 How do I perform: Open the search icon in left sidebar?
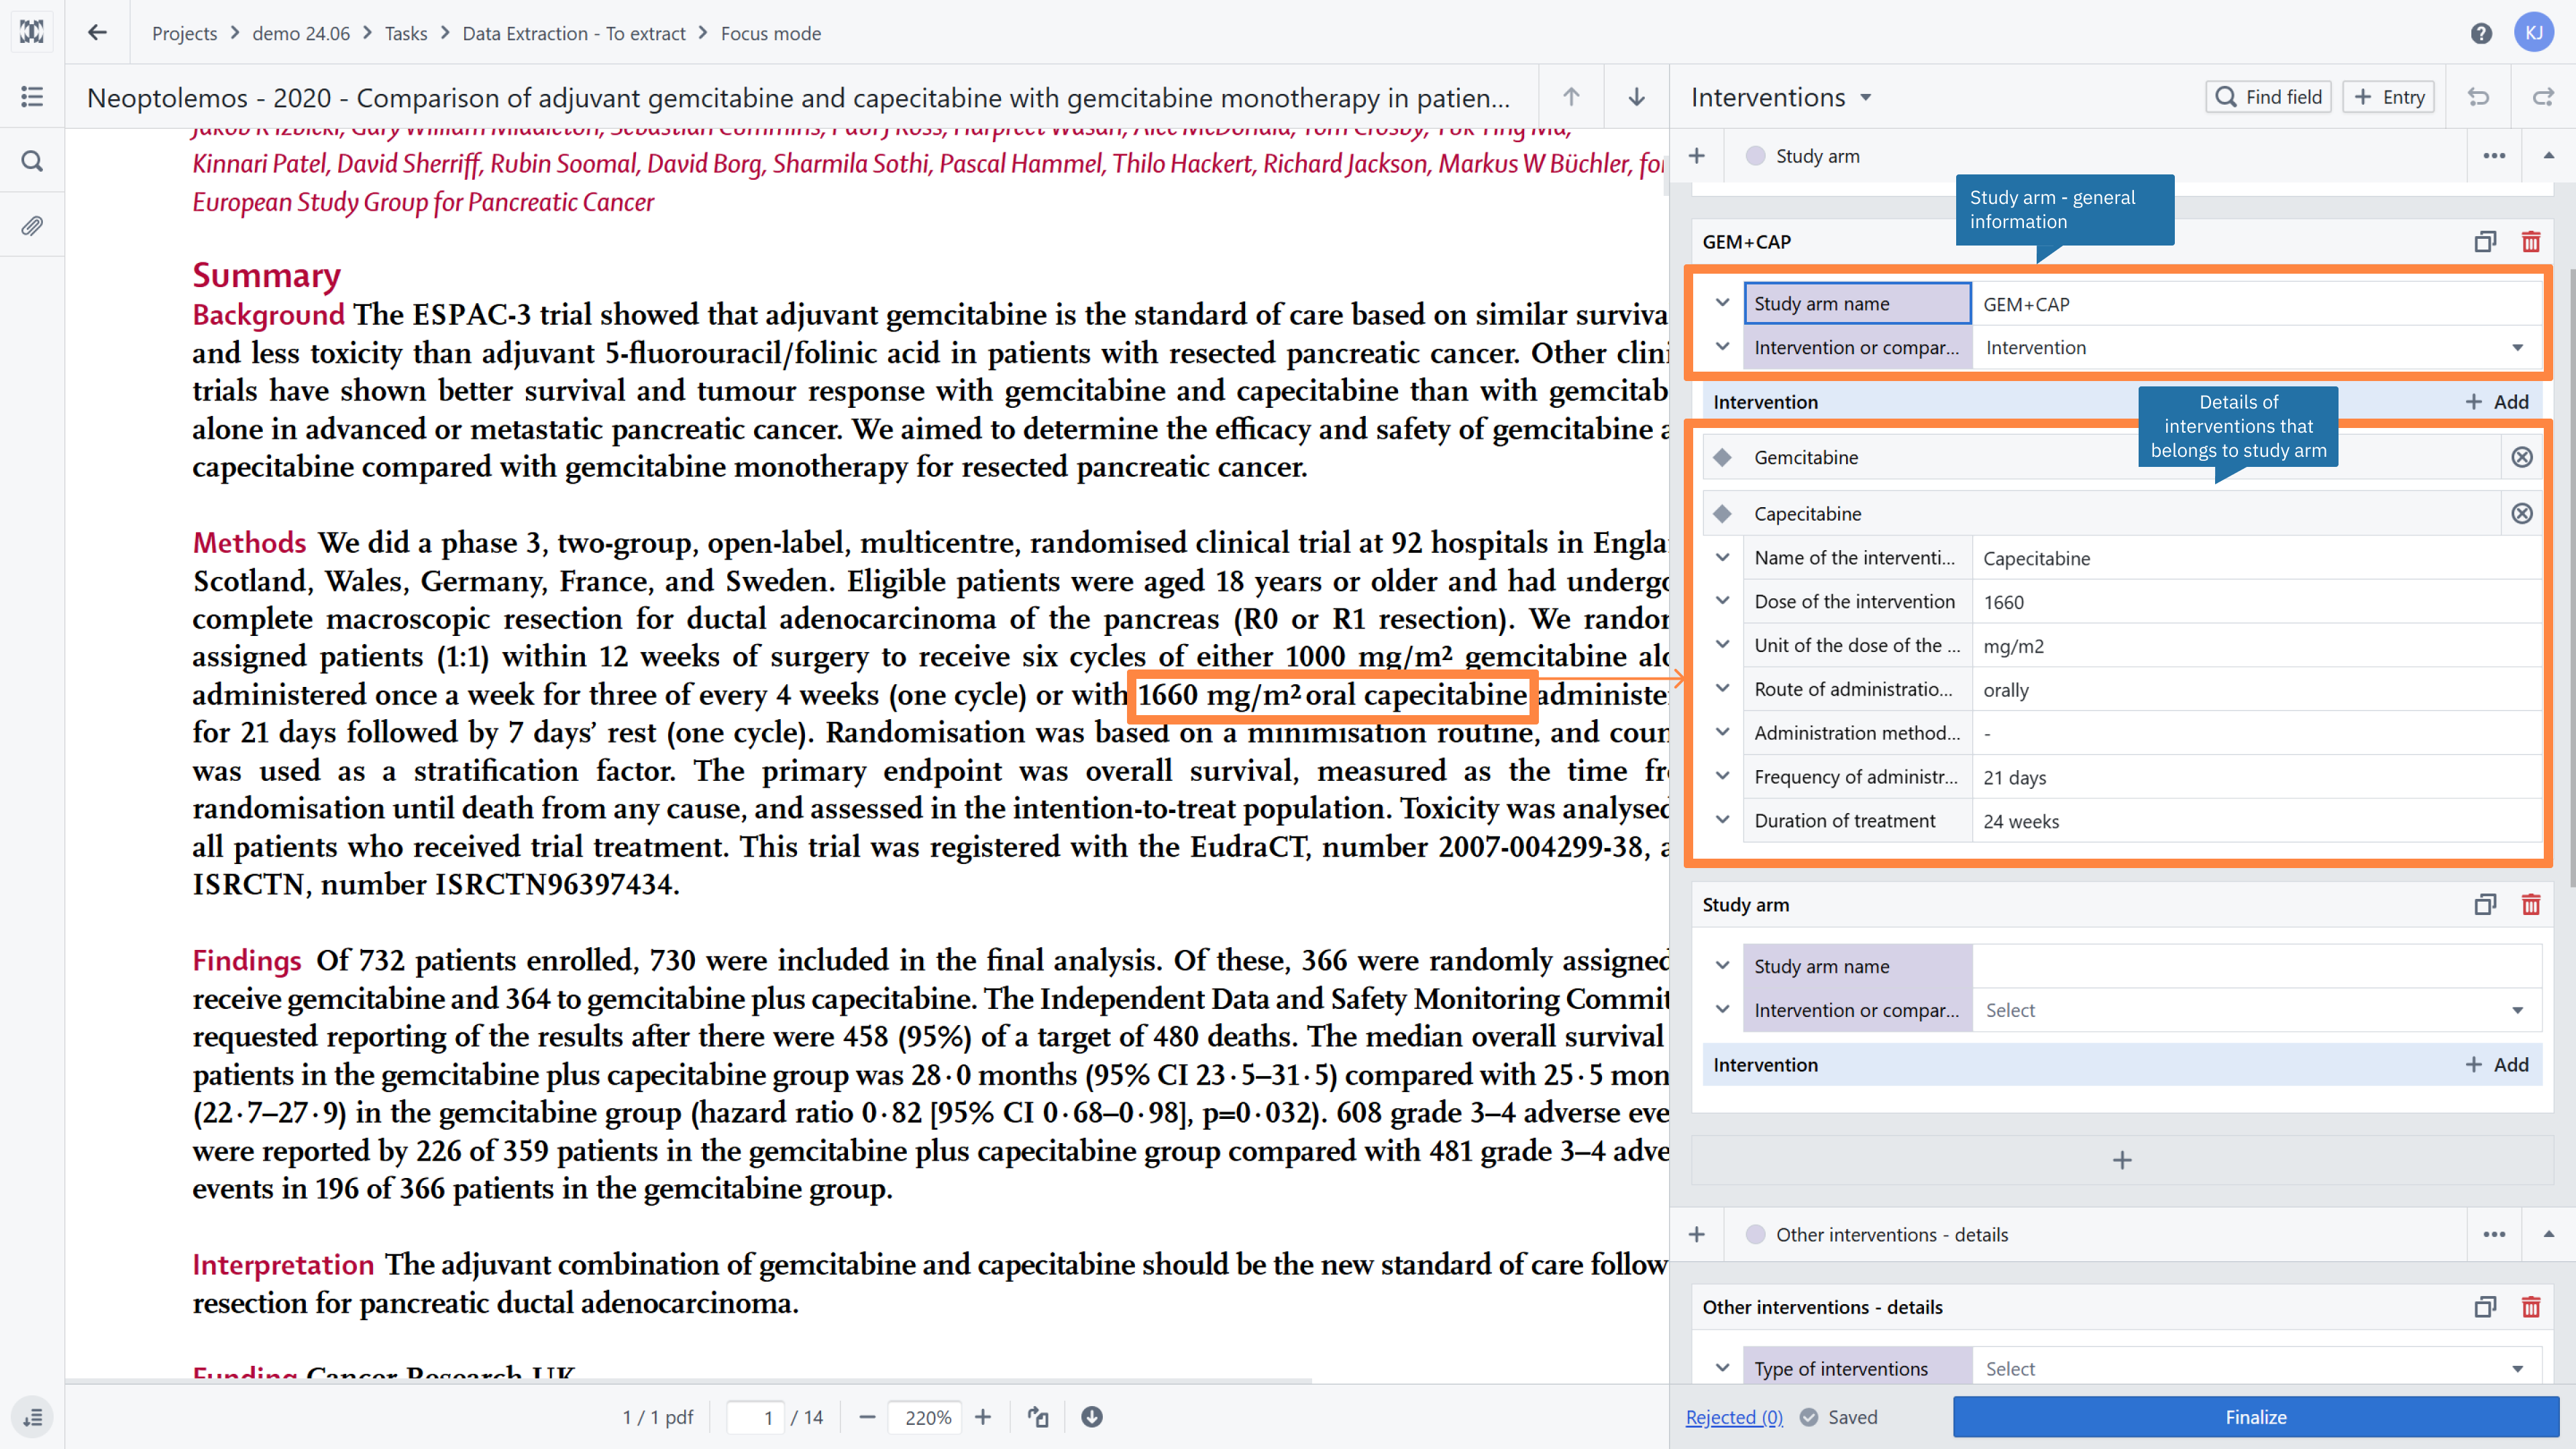tap(32, 161)
